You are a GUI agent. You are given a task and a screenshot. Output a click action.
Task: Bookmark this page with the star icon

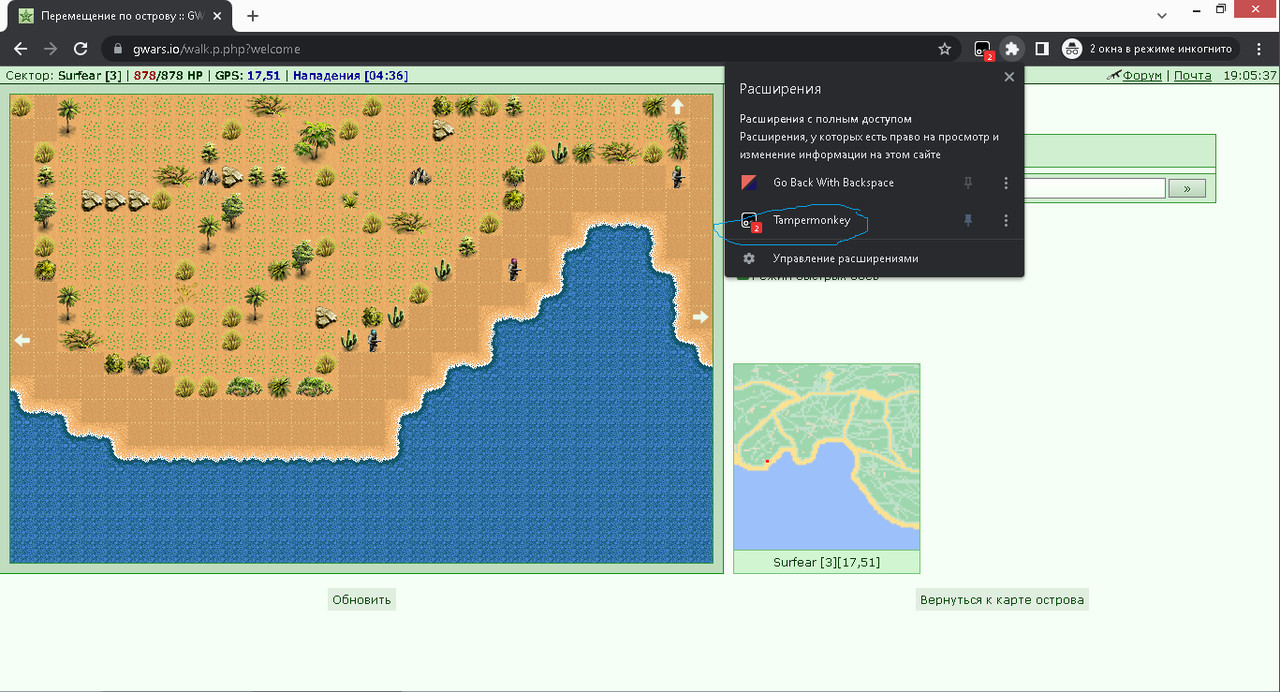point(944,48)
